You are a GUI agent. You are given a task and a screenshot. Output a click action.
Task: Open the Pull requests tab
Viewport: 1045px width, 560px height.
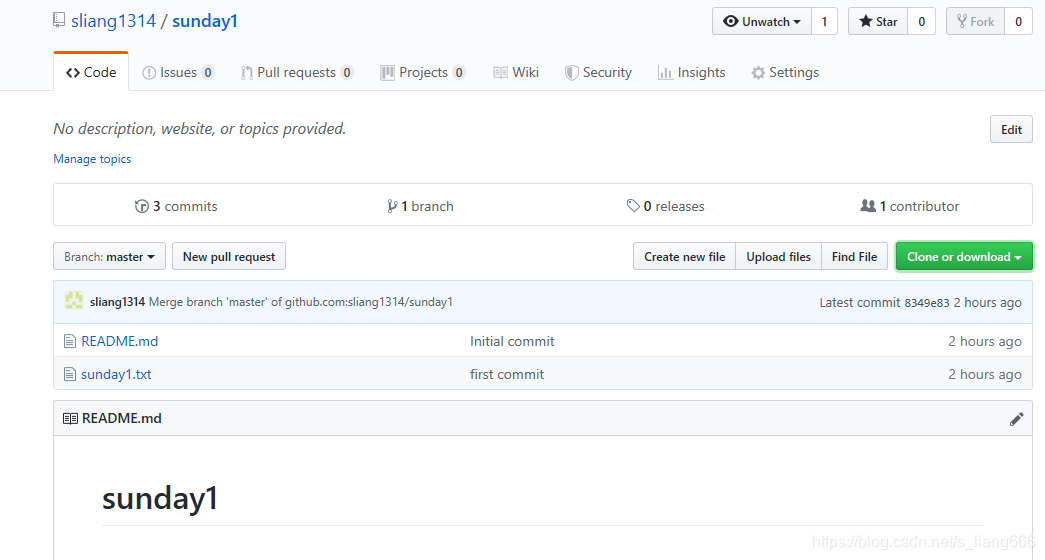[297, 72]
